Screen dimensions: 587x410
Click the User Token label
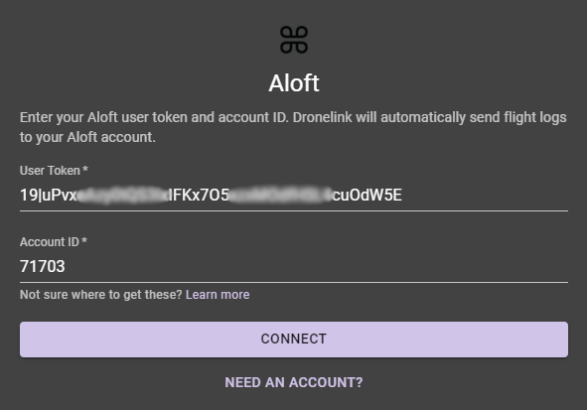point(50,171)
